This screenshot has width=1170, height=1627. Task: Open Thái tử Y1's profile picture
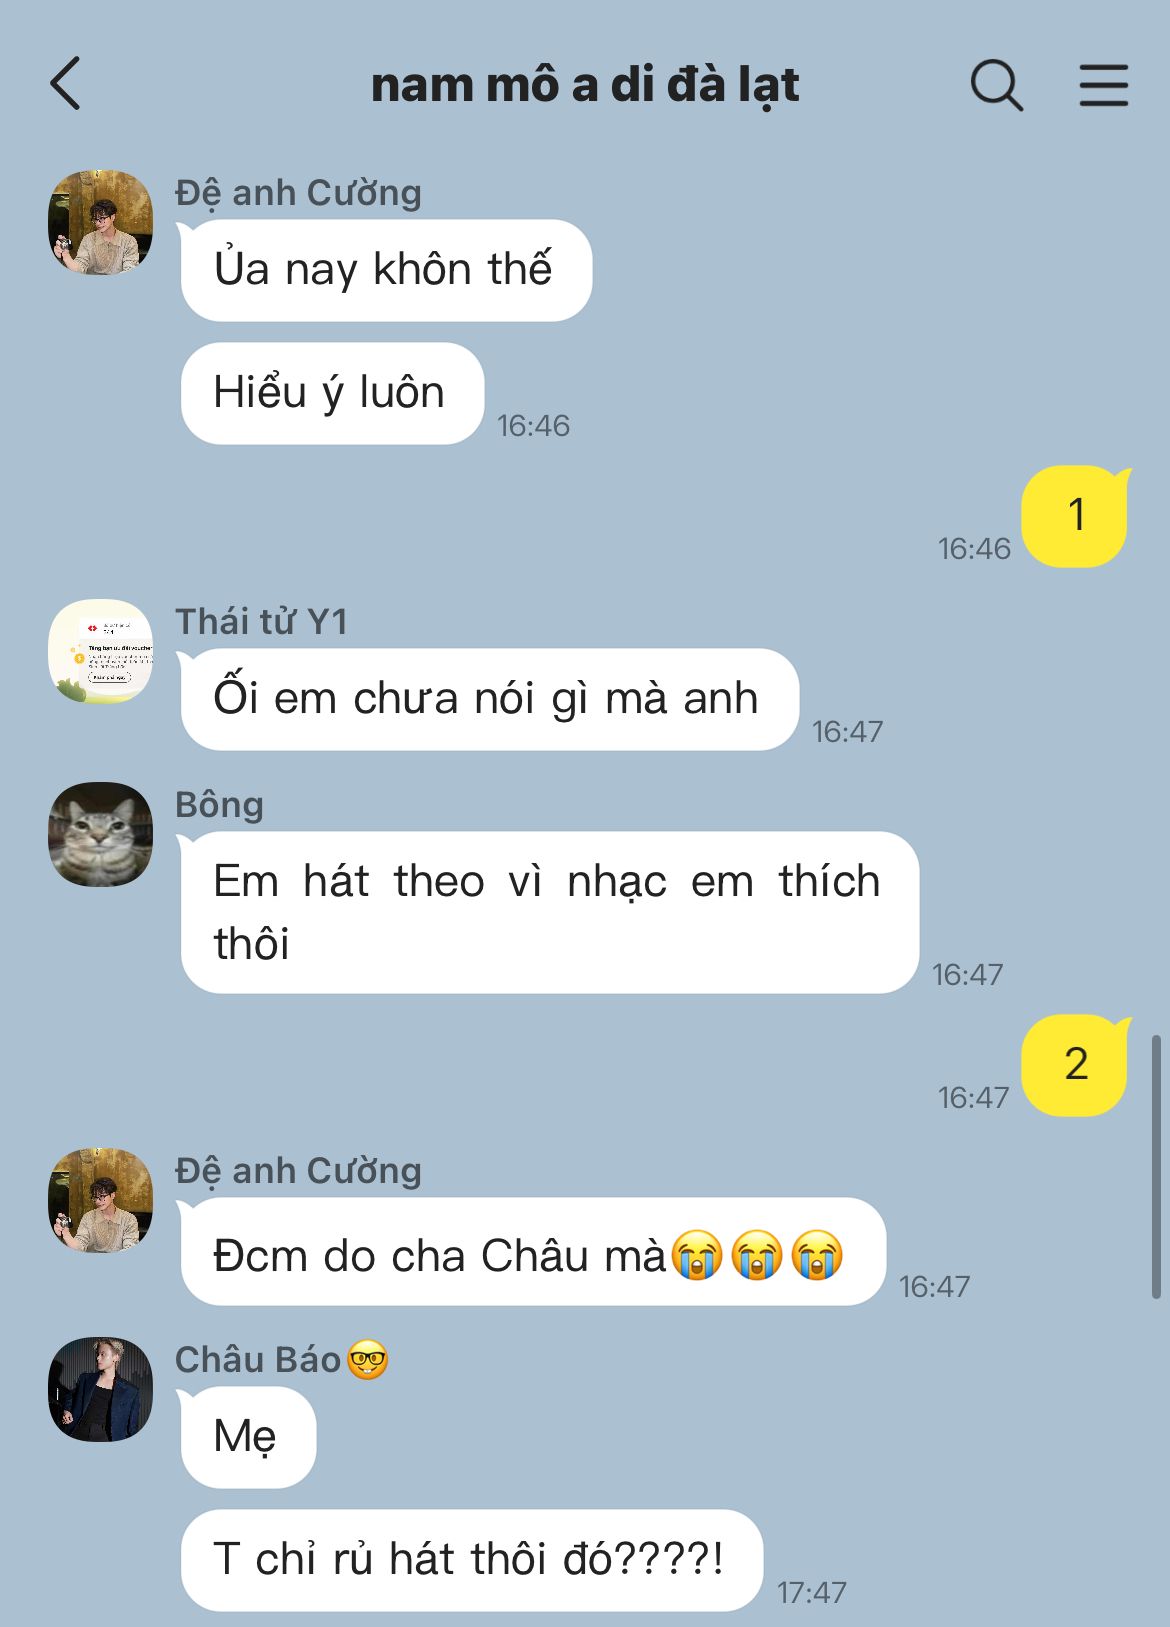[x=101, y=651]
